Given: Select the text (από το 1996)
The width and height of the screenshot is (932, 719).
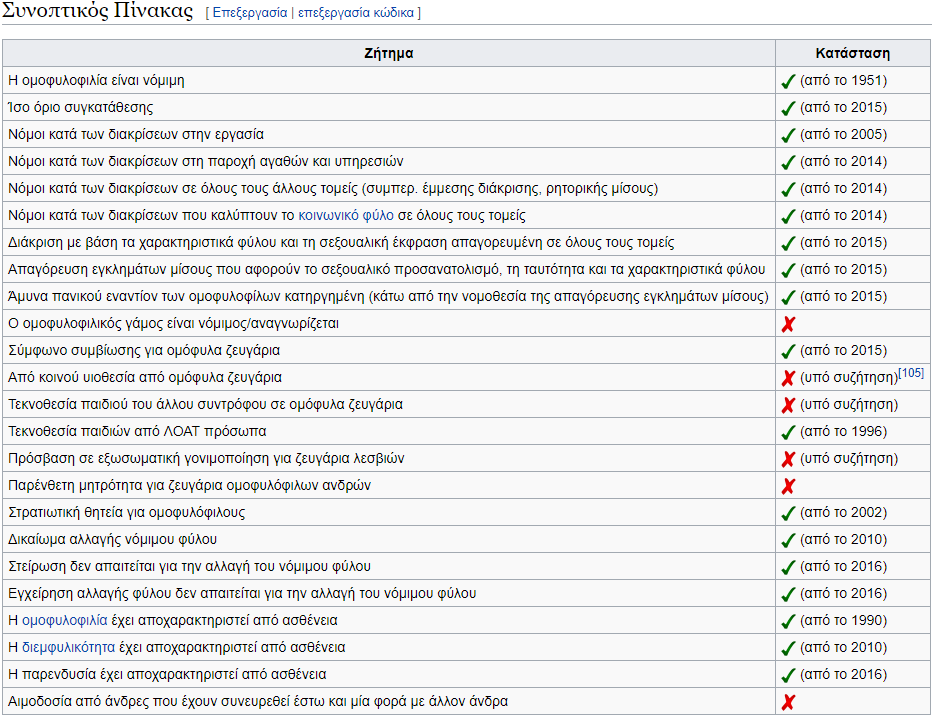Looking at the screenshot, I should [x=843, y=431].
